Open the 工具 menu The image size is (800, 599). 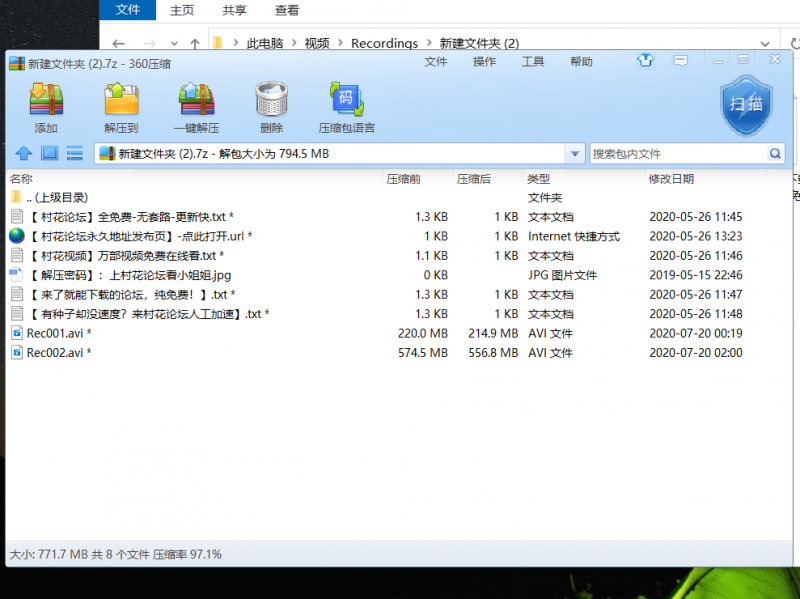point(533,62)
